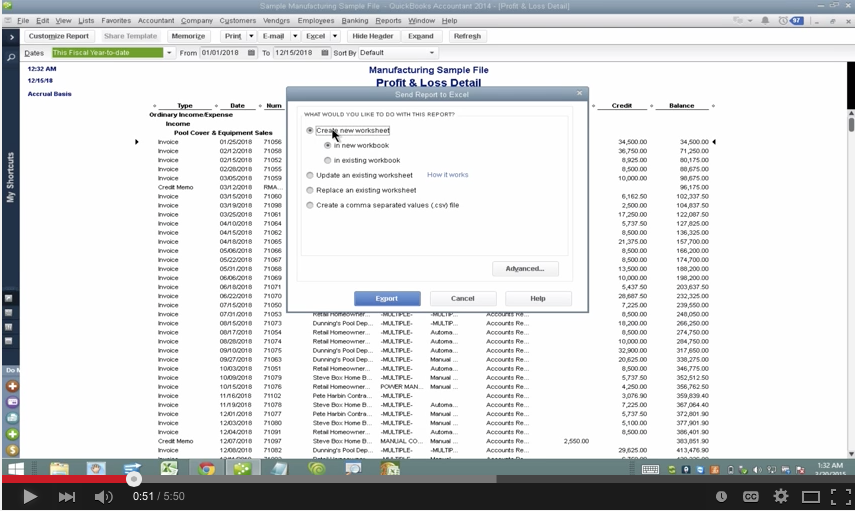Click the Credit column header
The image size is (855, 511).
coord(622,106)
